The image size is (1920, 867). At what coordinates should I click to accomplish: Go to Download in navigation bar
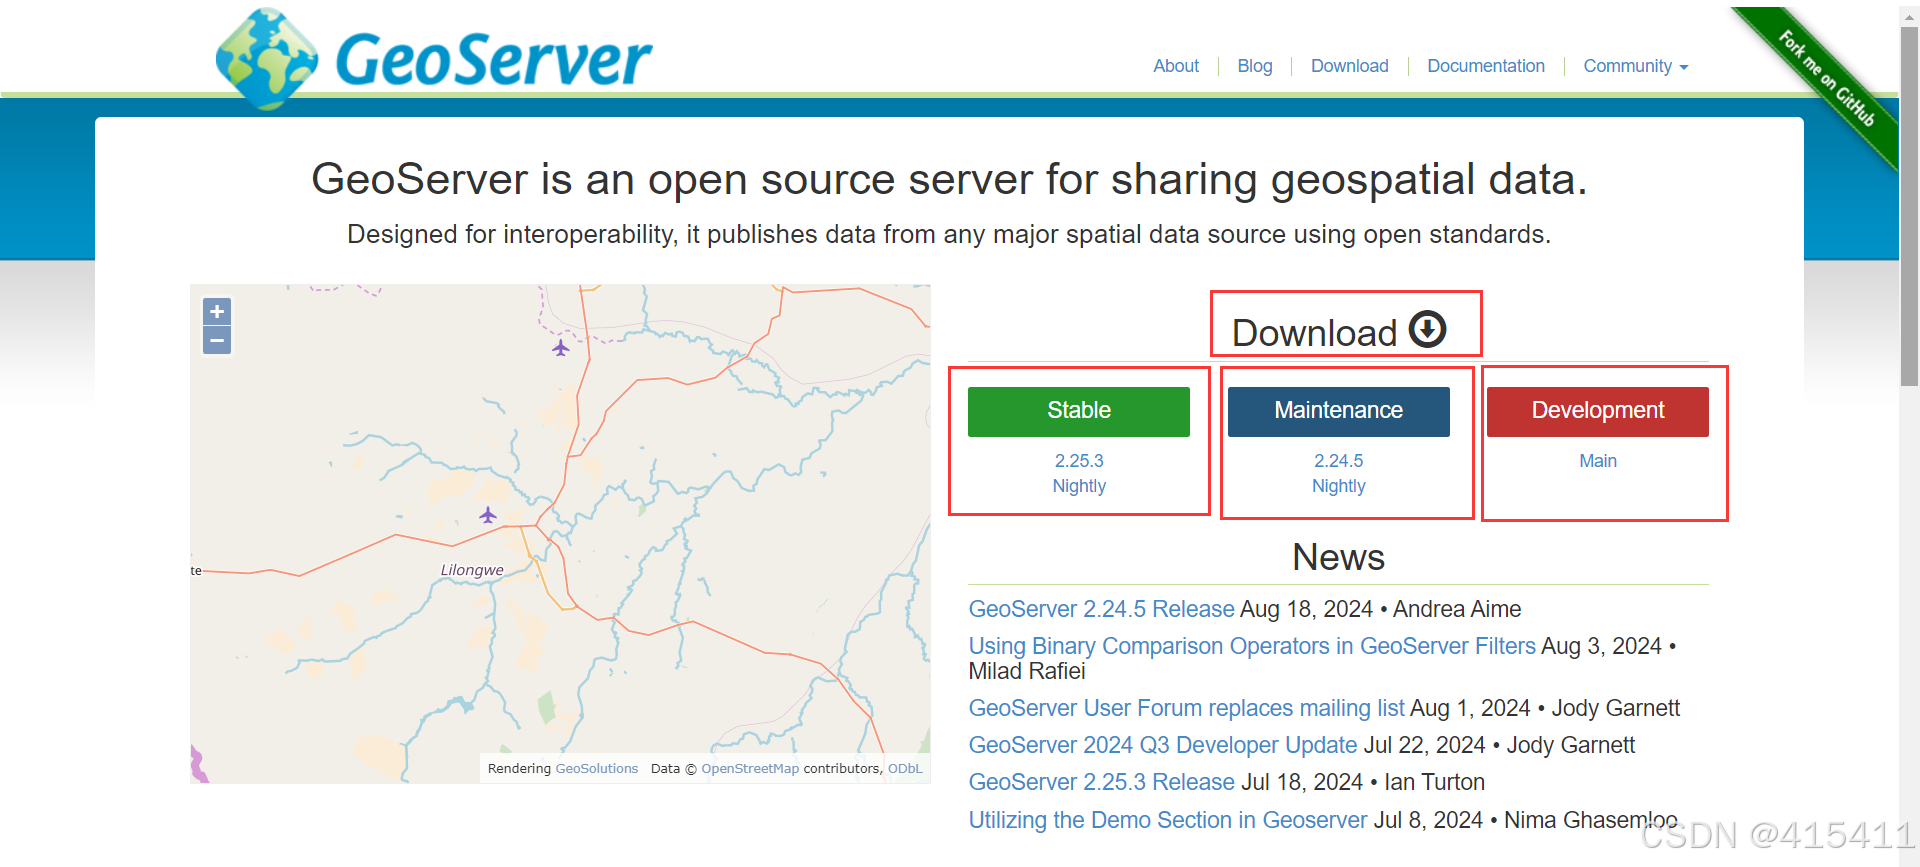point(1350,66)
